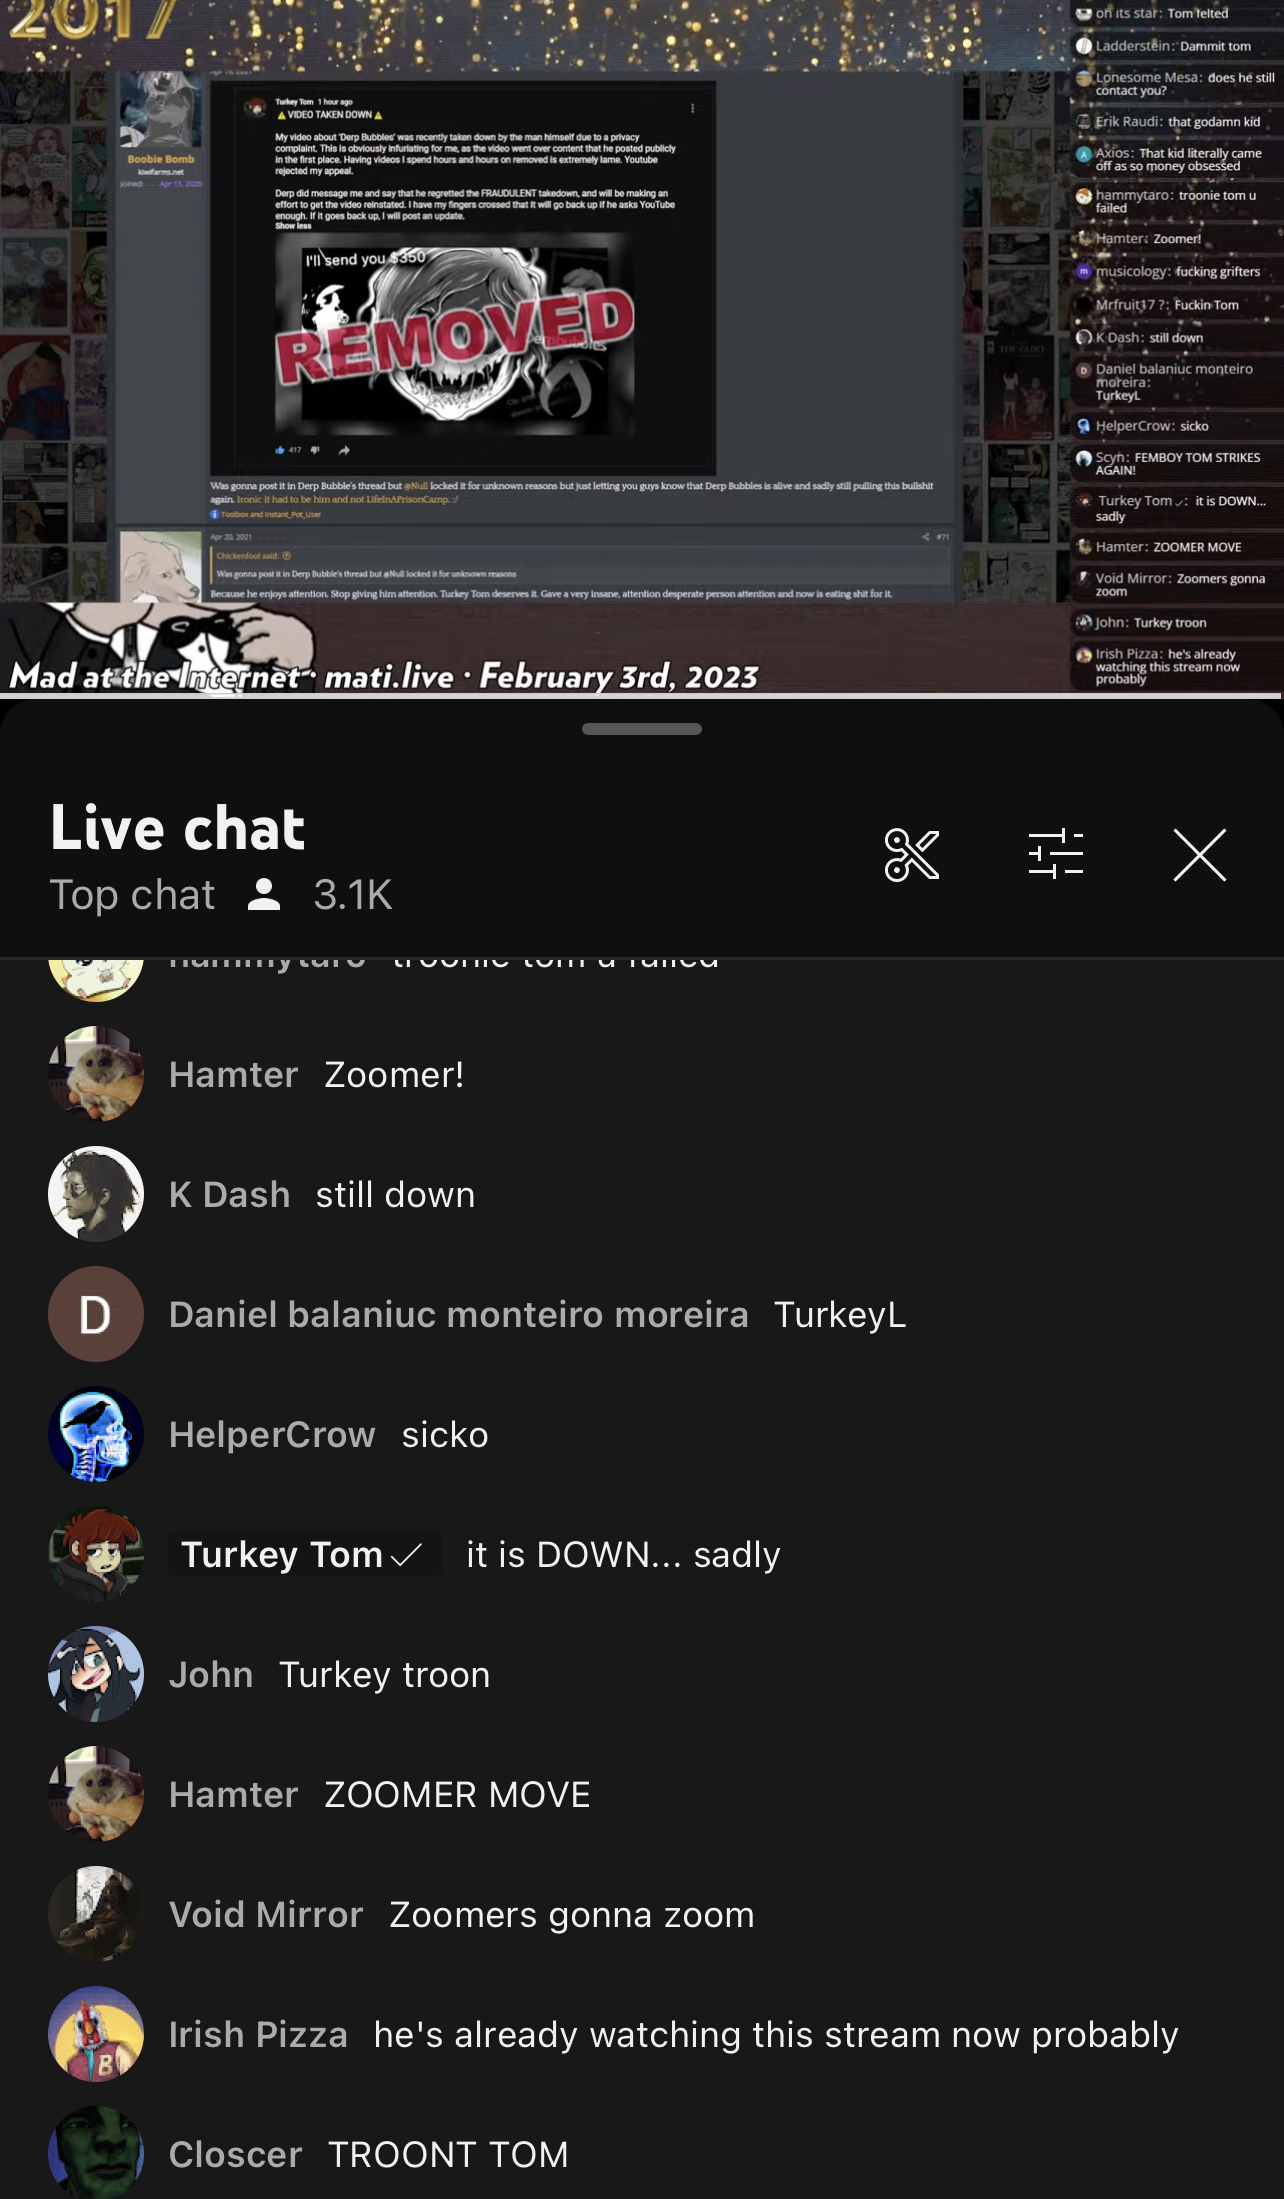The height and width of the screenshot is (2199, 1284).
Task: Grab the chat sheet drag handle
Action: (642, 729)
